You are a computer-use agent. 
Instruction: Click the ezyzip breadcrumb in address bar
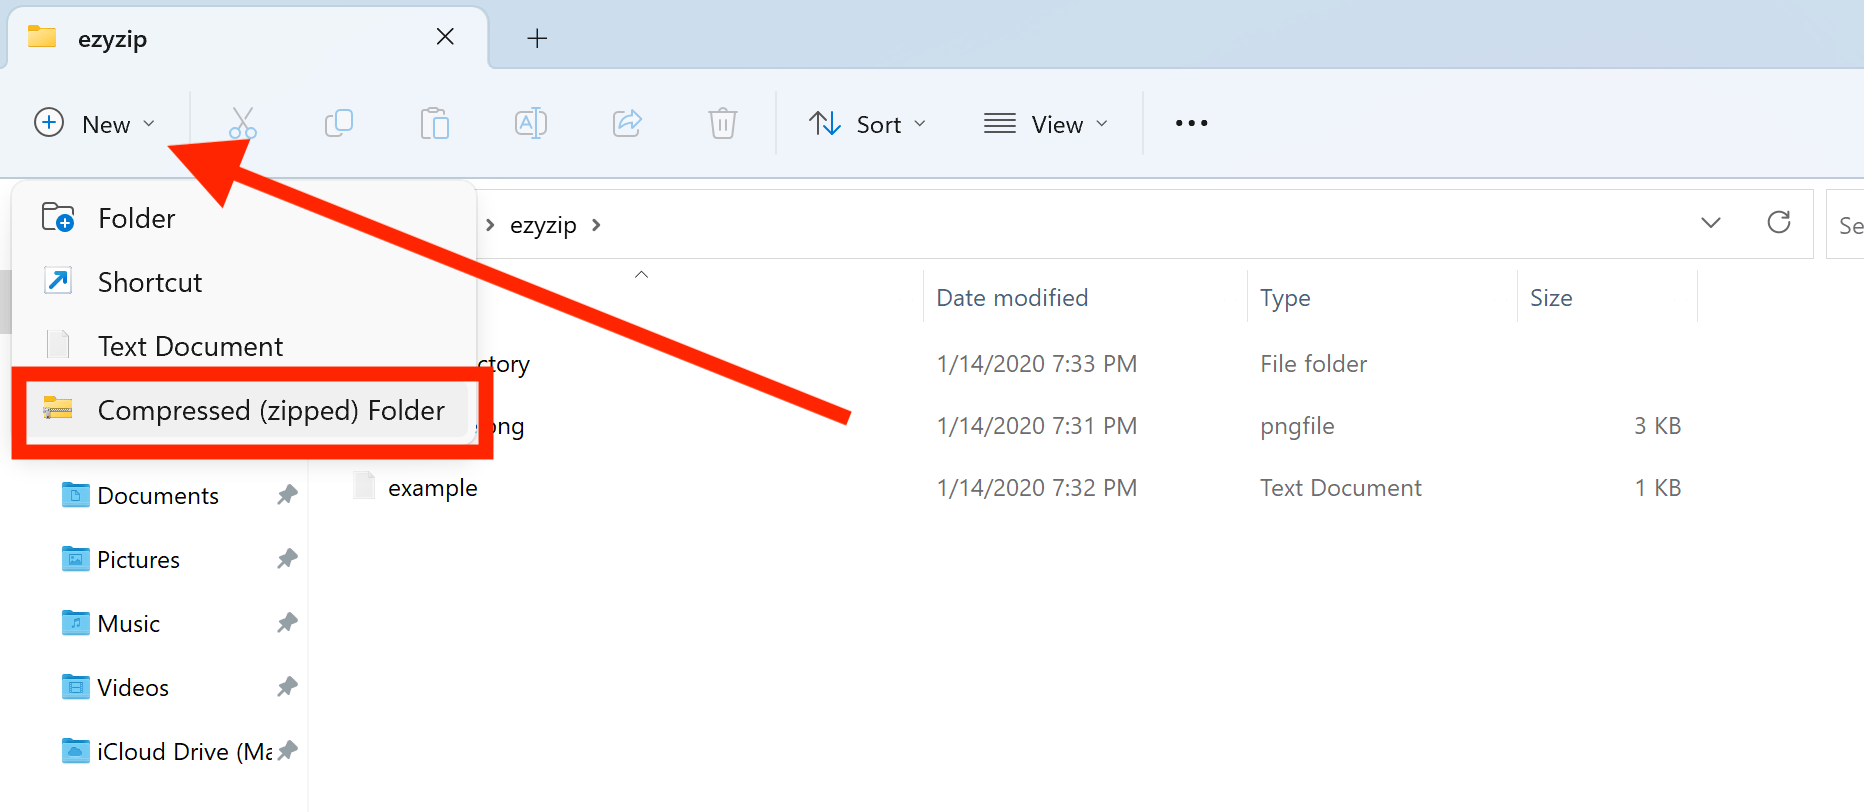click(x=543, y=225)
